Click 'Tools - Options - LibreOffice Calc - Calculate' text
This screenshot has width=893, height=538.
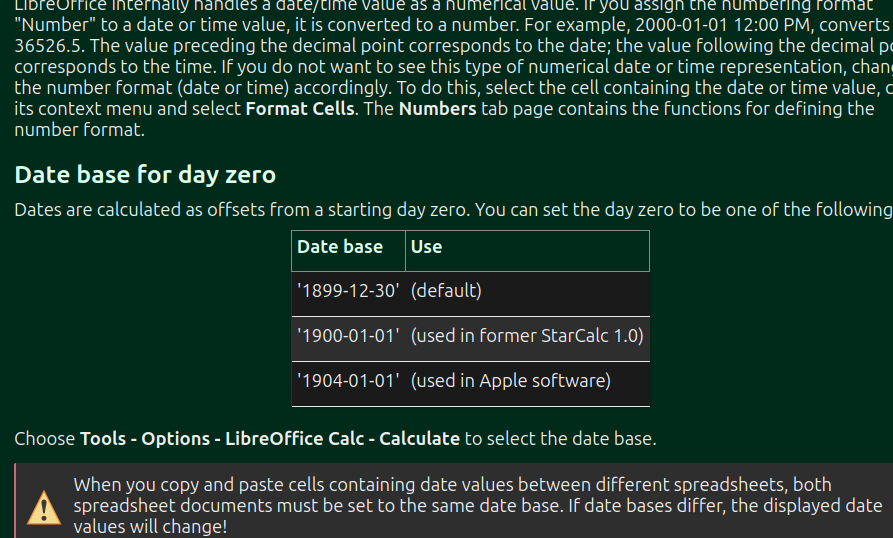tap(270, 438)
